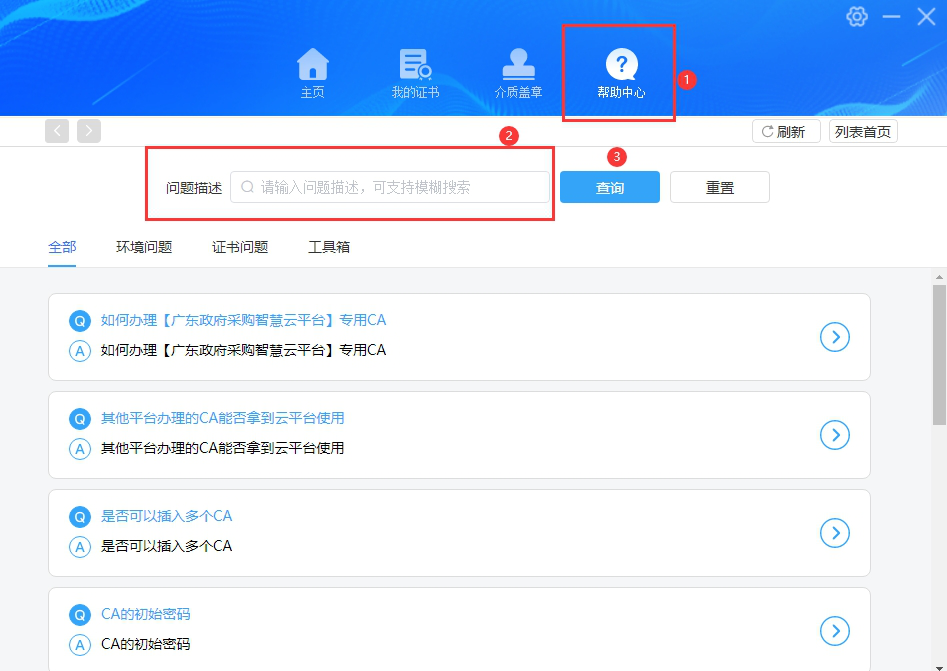The image size is (947, 671).
Task: Open the 帮助中心 help icon
Action: tap(621, 73)
